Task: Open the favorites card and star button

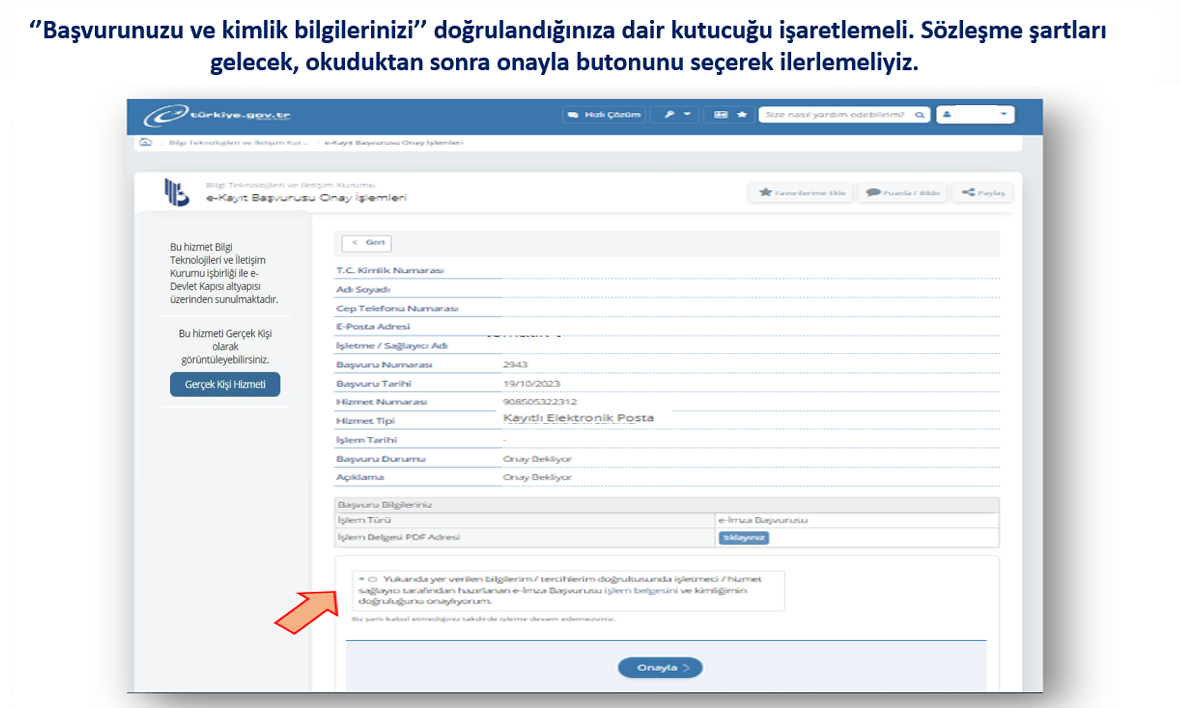Action: pos(730,115)
